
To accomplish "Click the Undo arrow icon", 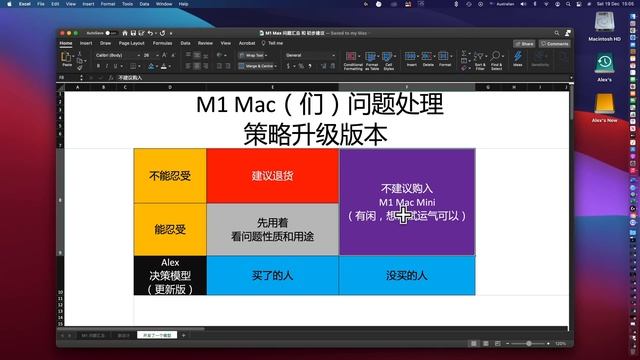I will (x=150, y=33).
